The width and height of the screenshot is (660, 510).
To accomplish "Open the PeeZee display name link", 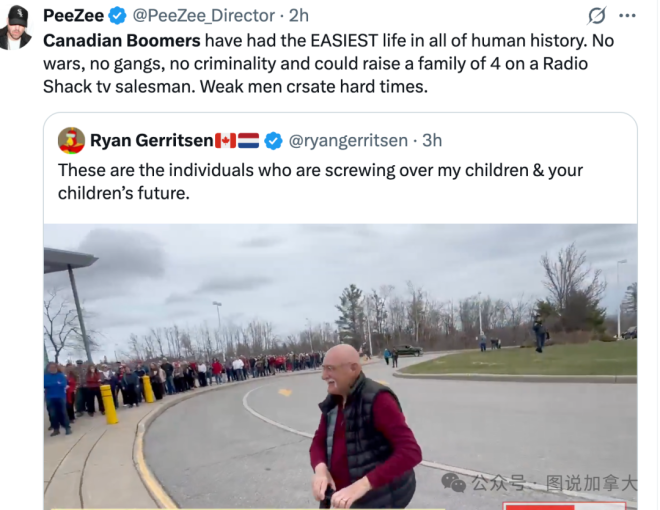I will (73, 16).
